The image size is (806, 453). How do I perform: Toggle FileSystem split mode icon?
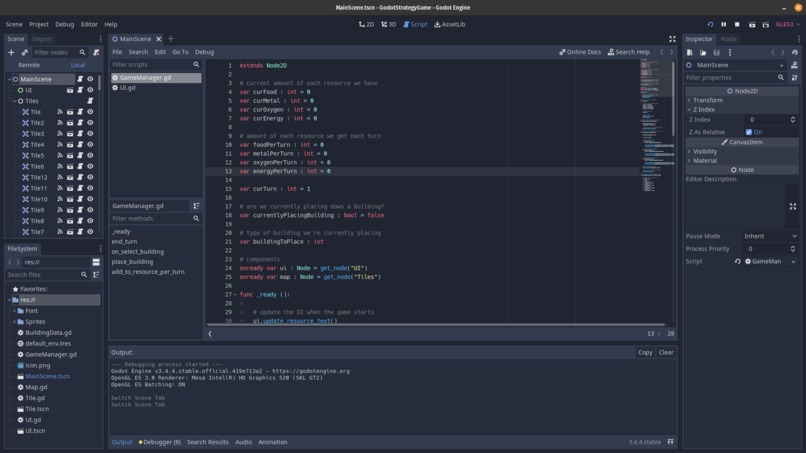(96, 262)
